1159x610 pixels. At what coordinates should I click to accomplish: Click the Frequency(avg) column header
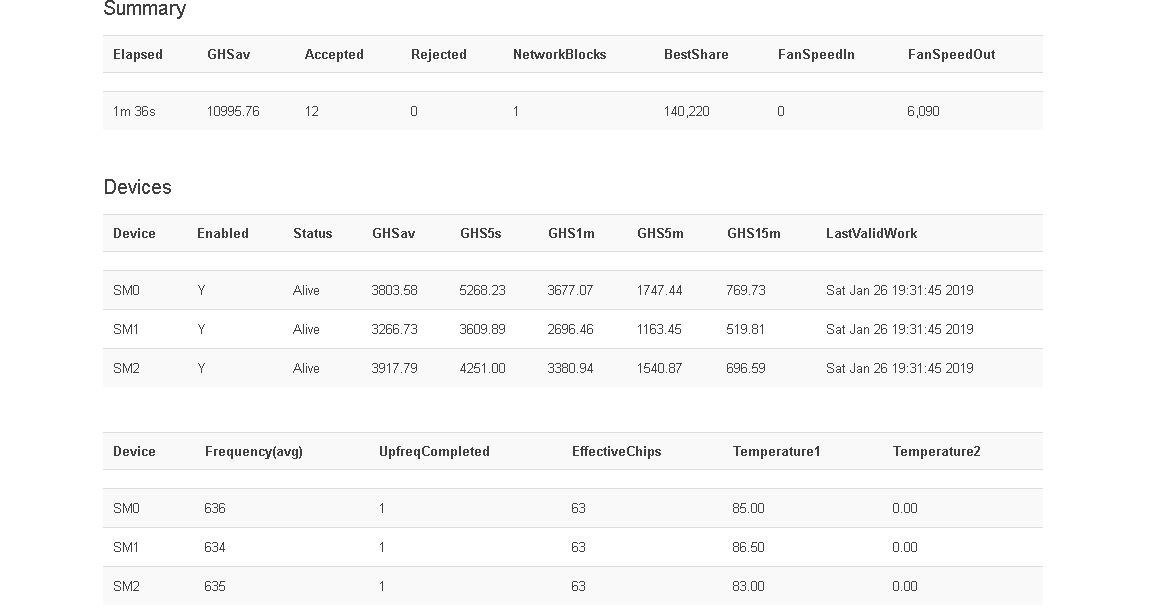pos(253,452)
